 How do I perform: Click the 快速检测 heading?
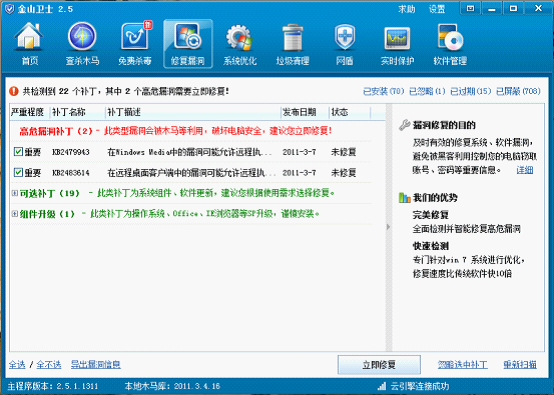[430, 246]
